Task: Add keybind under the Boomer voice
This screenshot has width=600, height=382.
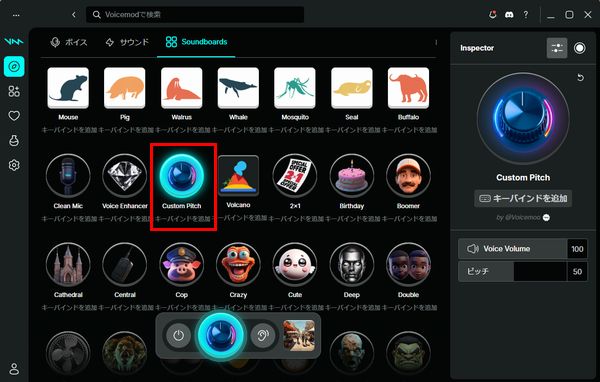Action: (x=409, y=219)
